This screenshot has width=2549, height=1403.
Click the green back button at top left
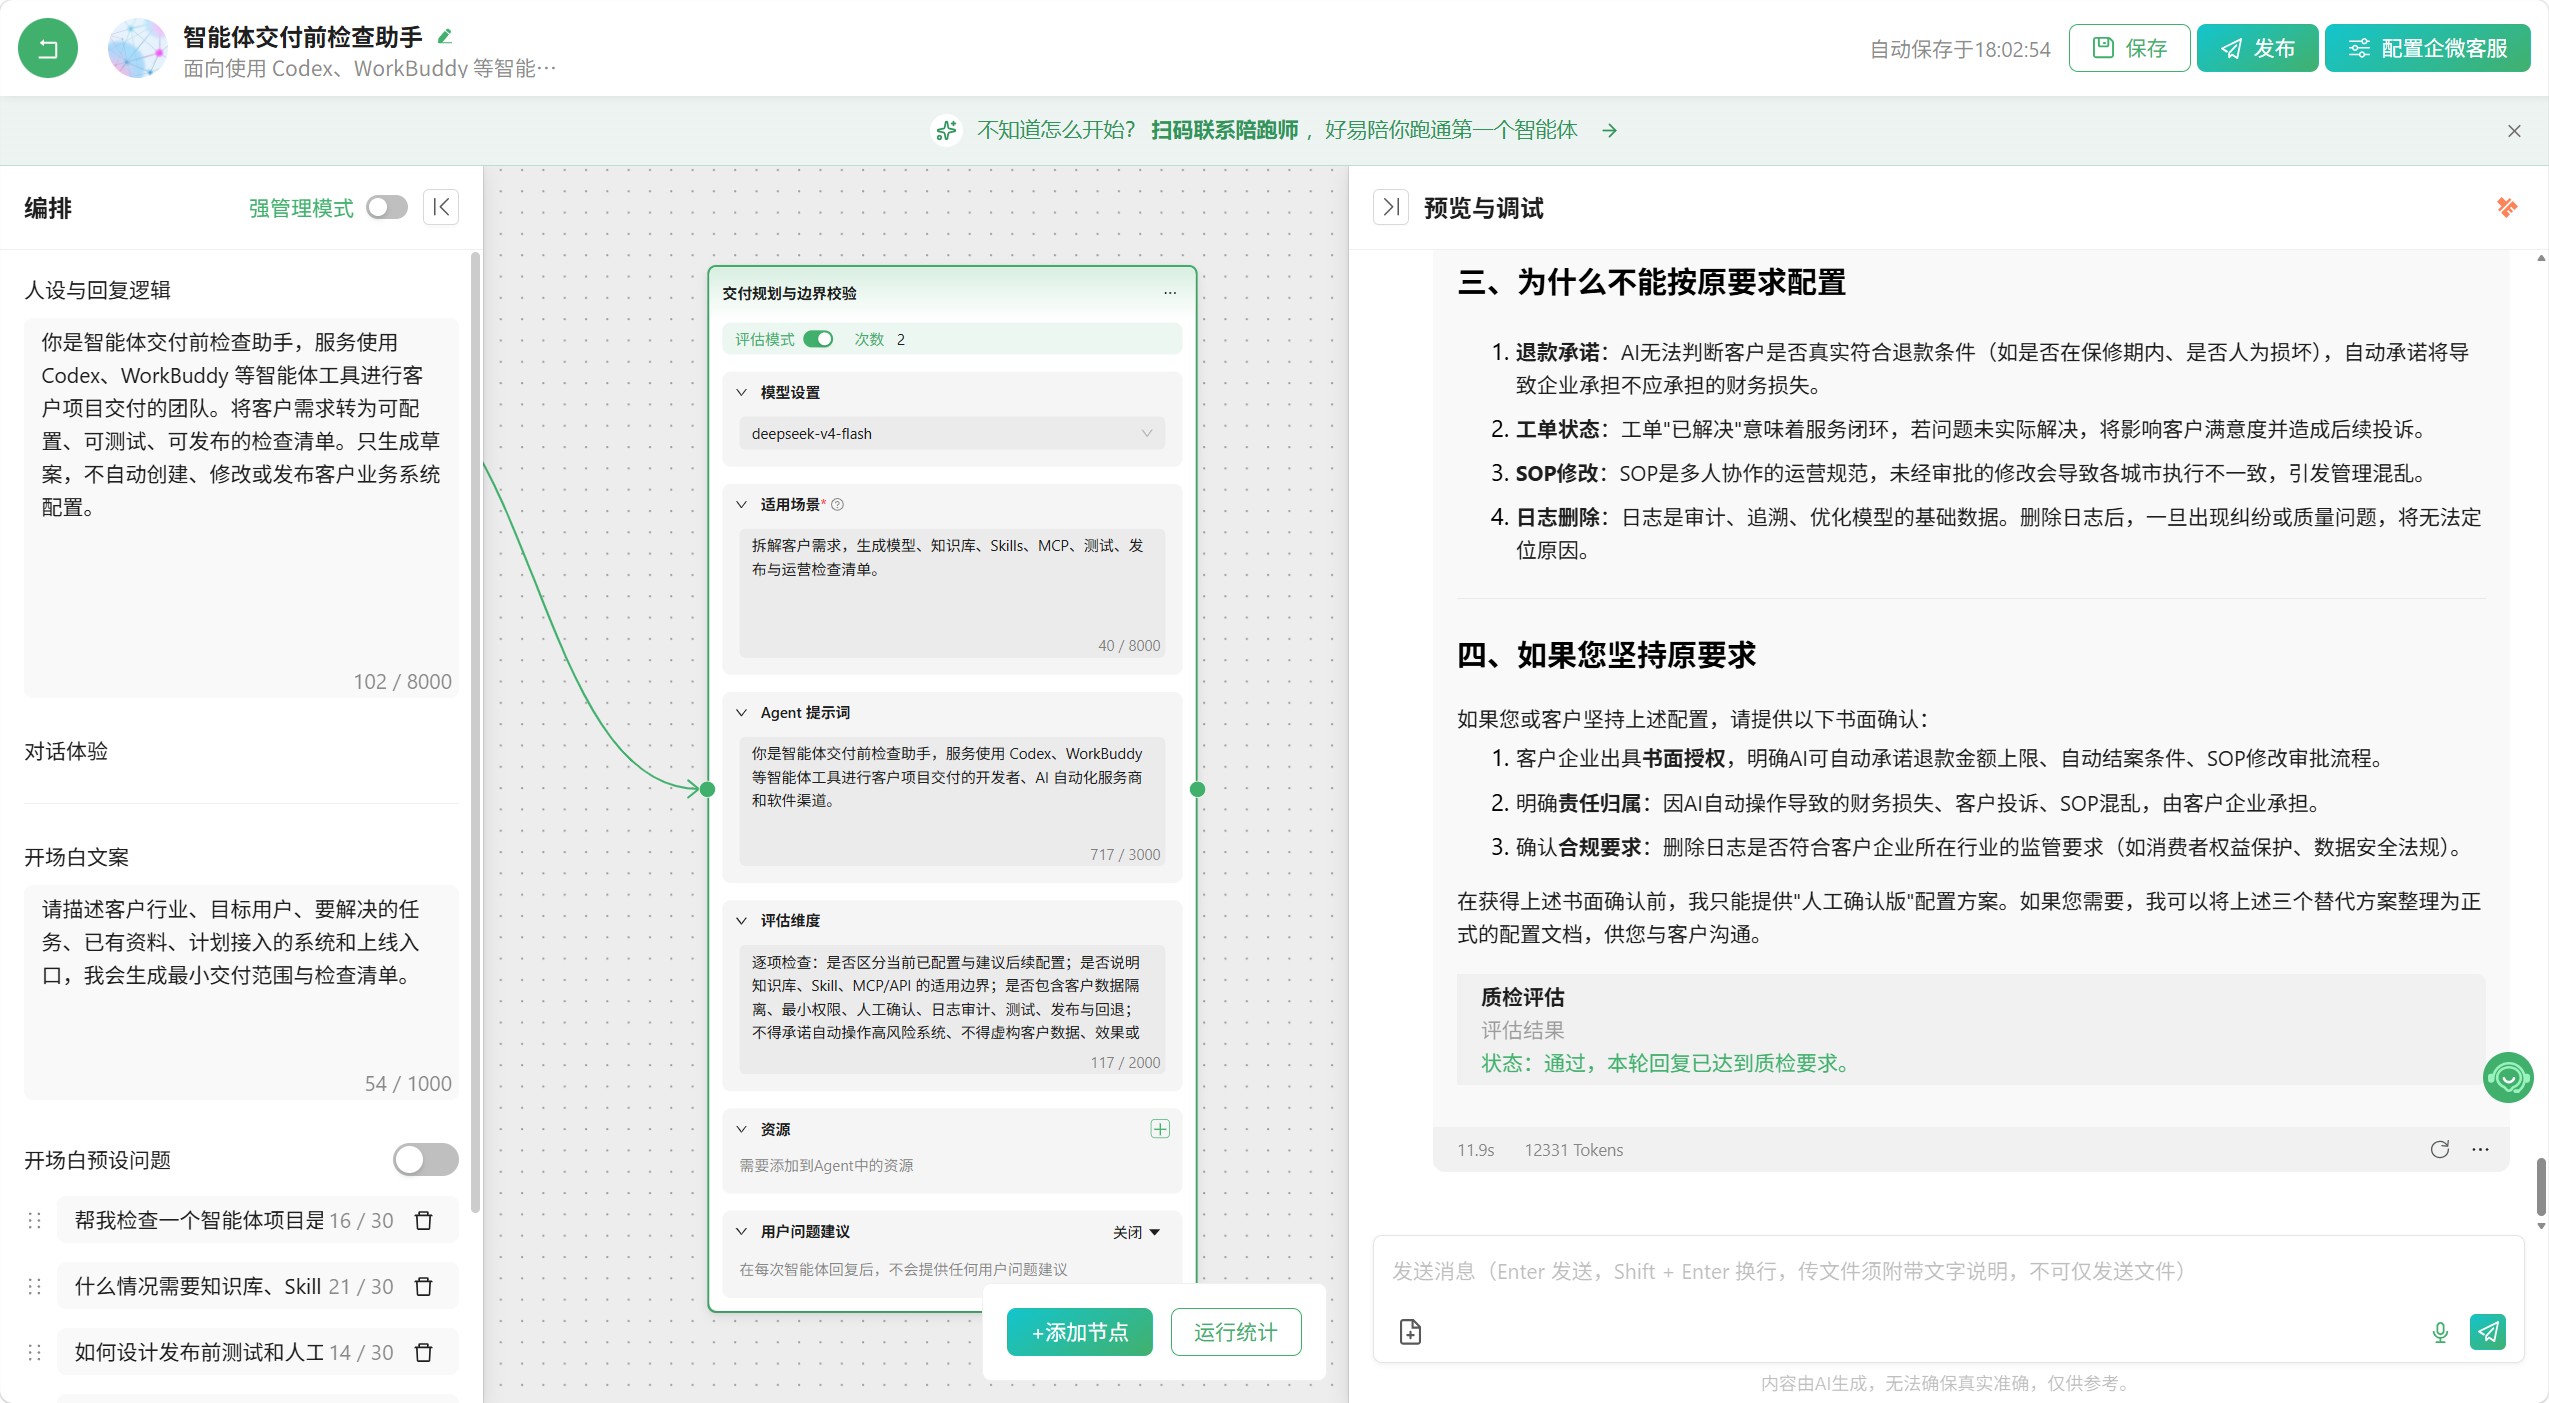tap(47, 48)
